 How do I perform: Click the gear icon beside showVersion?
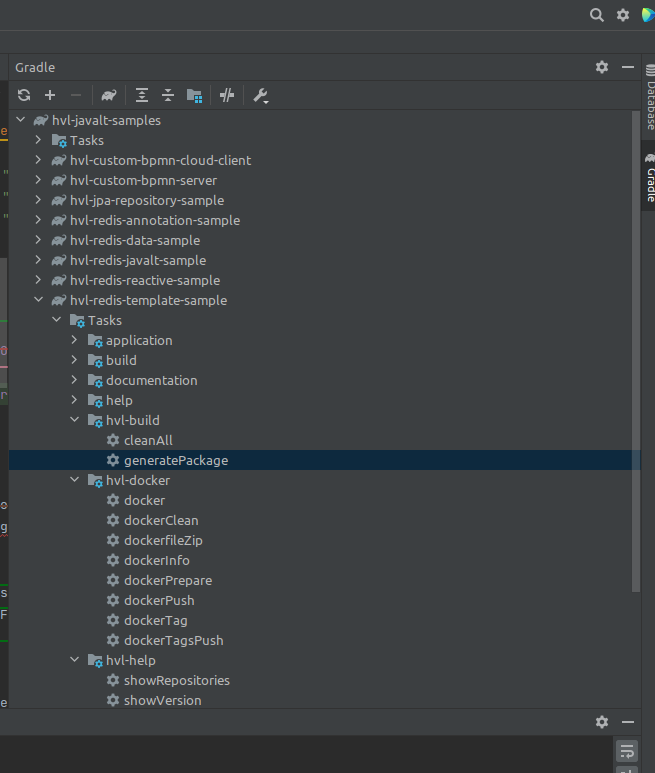pos(113,700)
